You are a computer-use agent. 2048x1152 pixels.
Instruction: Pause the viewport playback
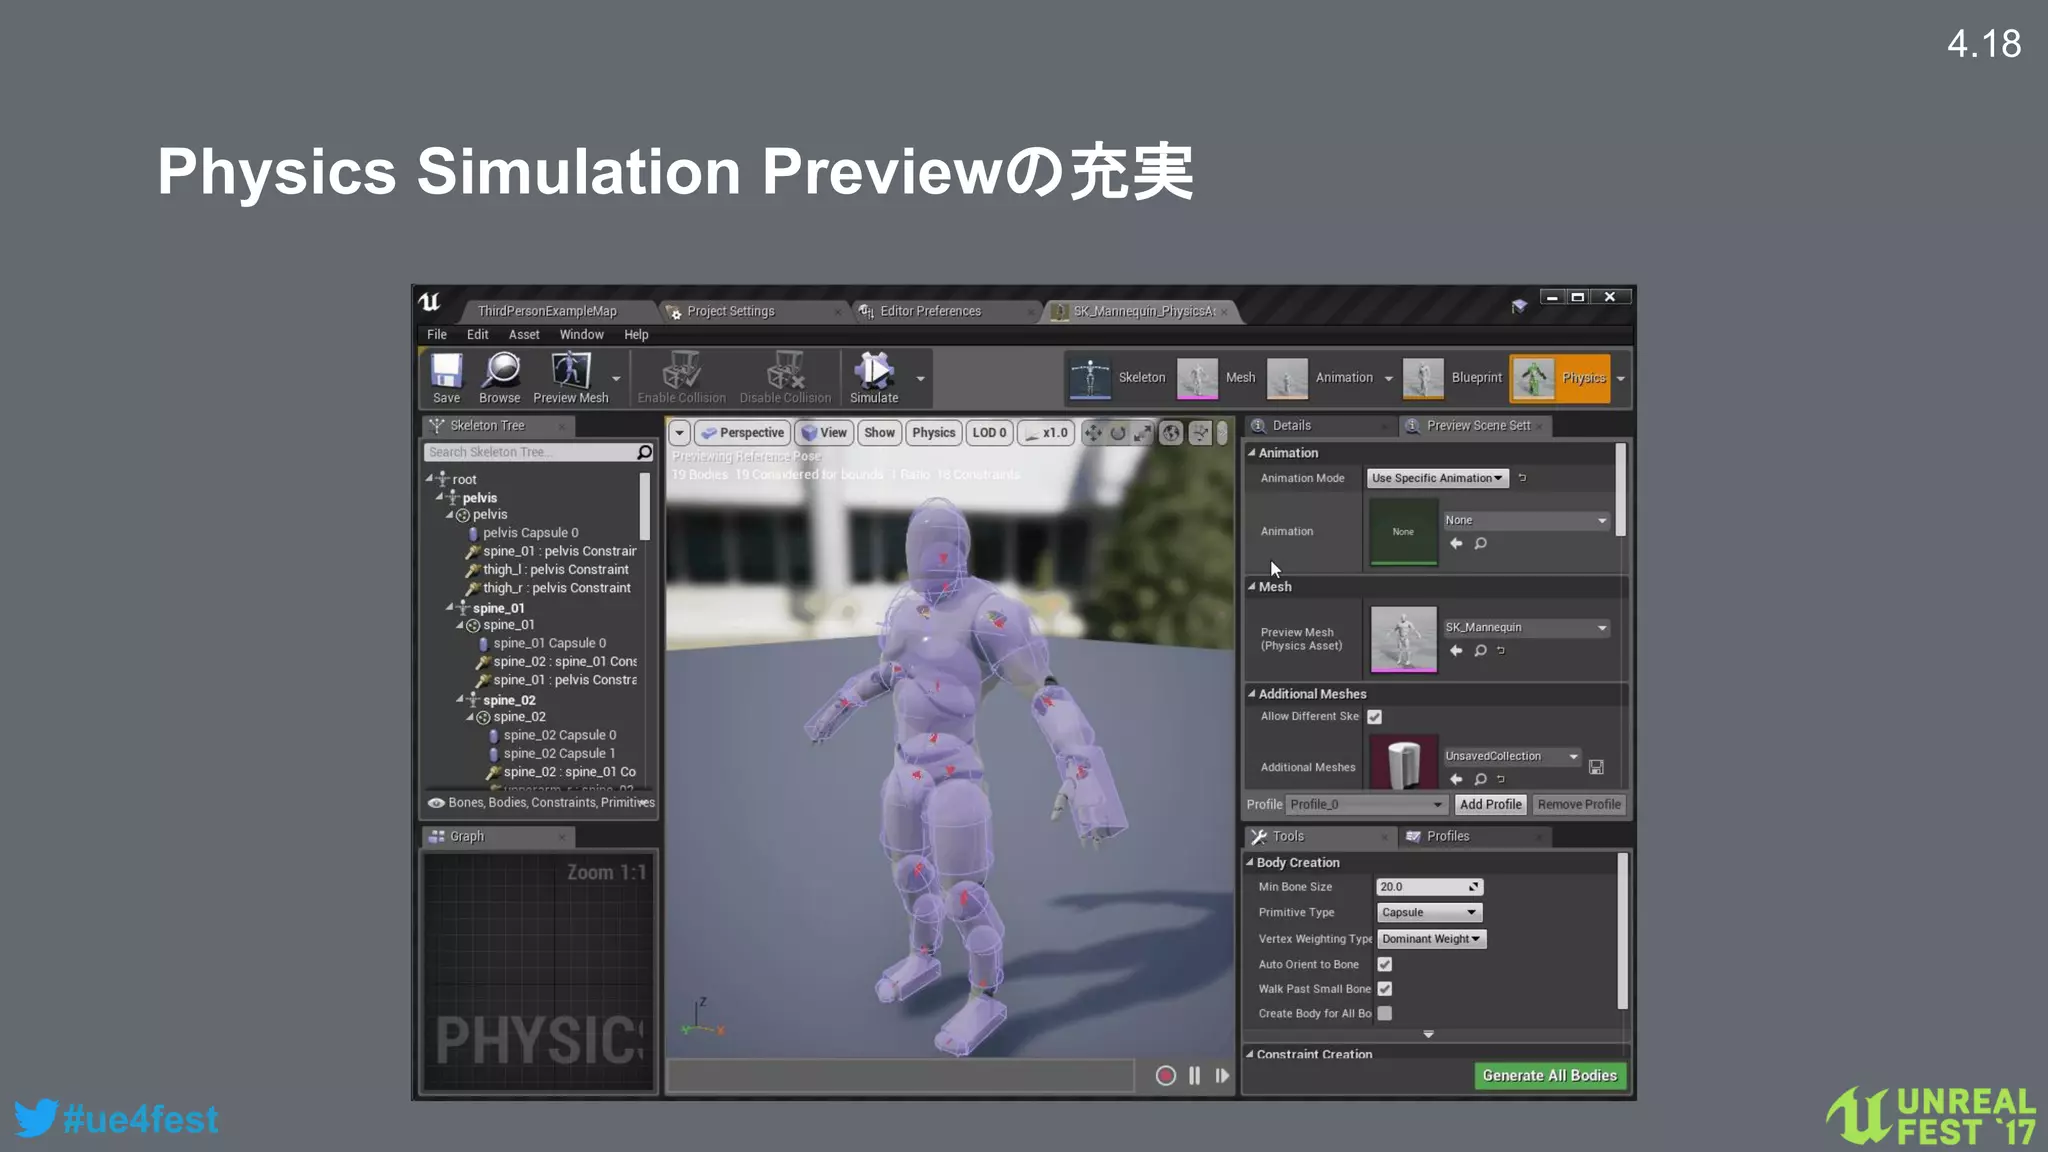(1194, 1075)
